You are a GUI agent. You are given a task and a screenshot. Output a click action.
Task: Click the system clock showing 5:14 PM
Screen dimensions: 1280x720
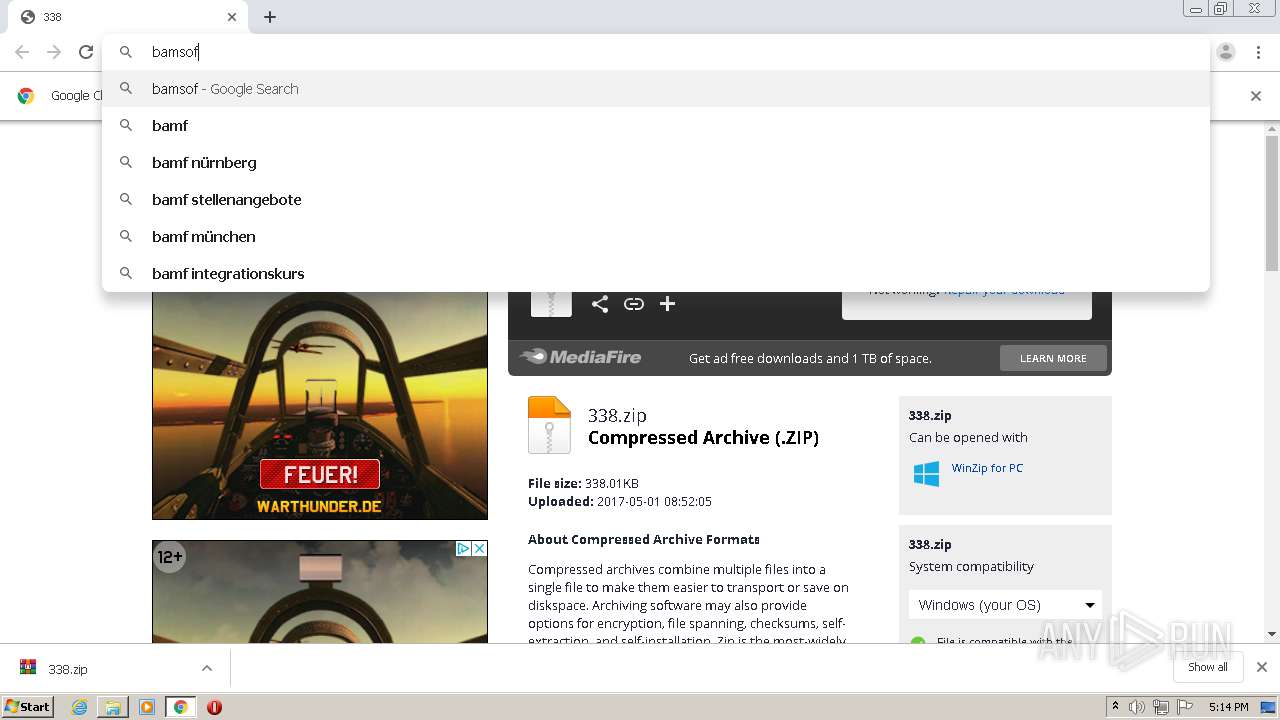click(x=1228, y=707)
